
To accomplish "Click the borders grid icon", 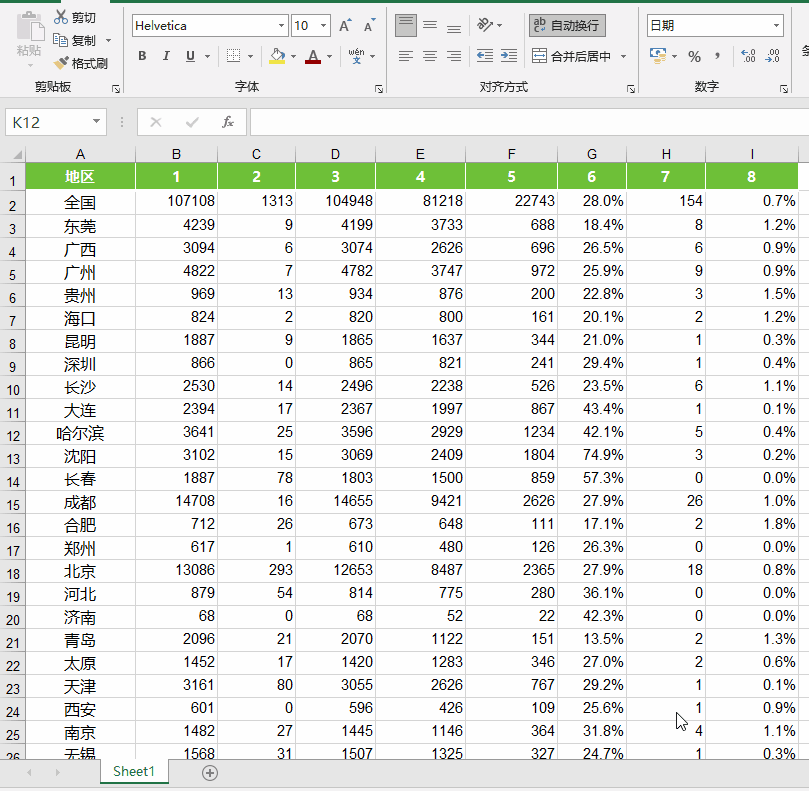I will [233, 56].
